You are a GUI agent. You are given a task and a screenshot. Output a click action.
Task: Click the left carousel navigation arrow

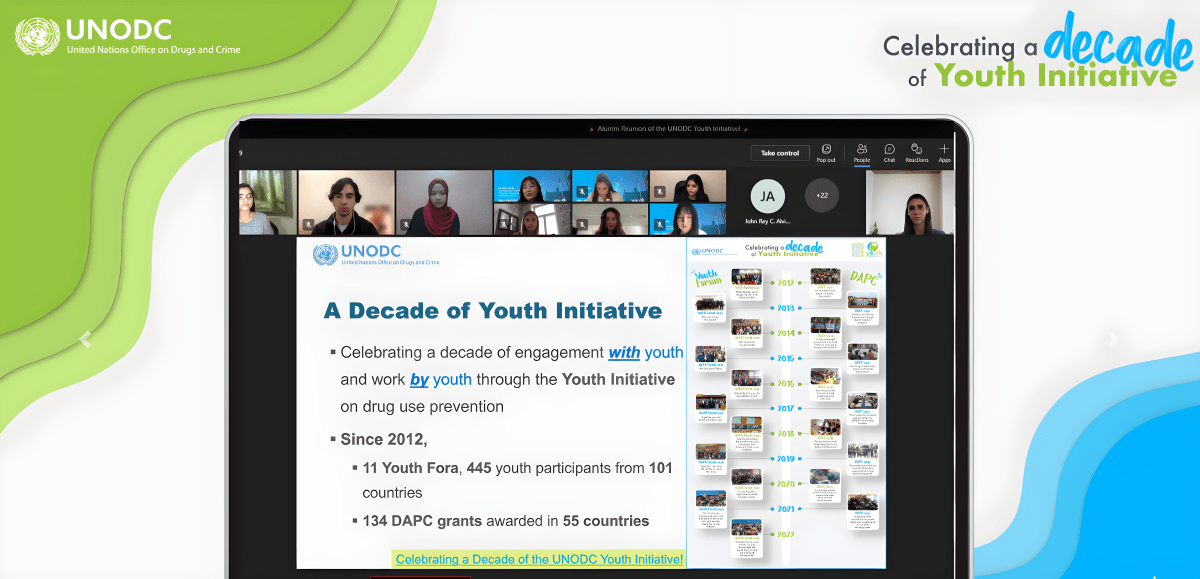pyautogui.click(x=85, y=340)
